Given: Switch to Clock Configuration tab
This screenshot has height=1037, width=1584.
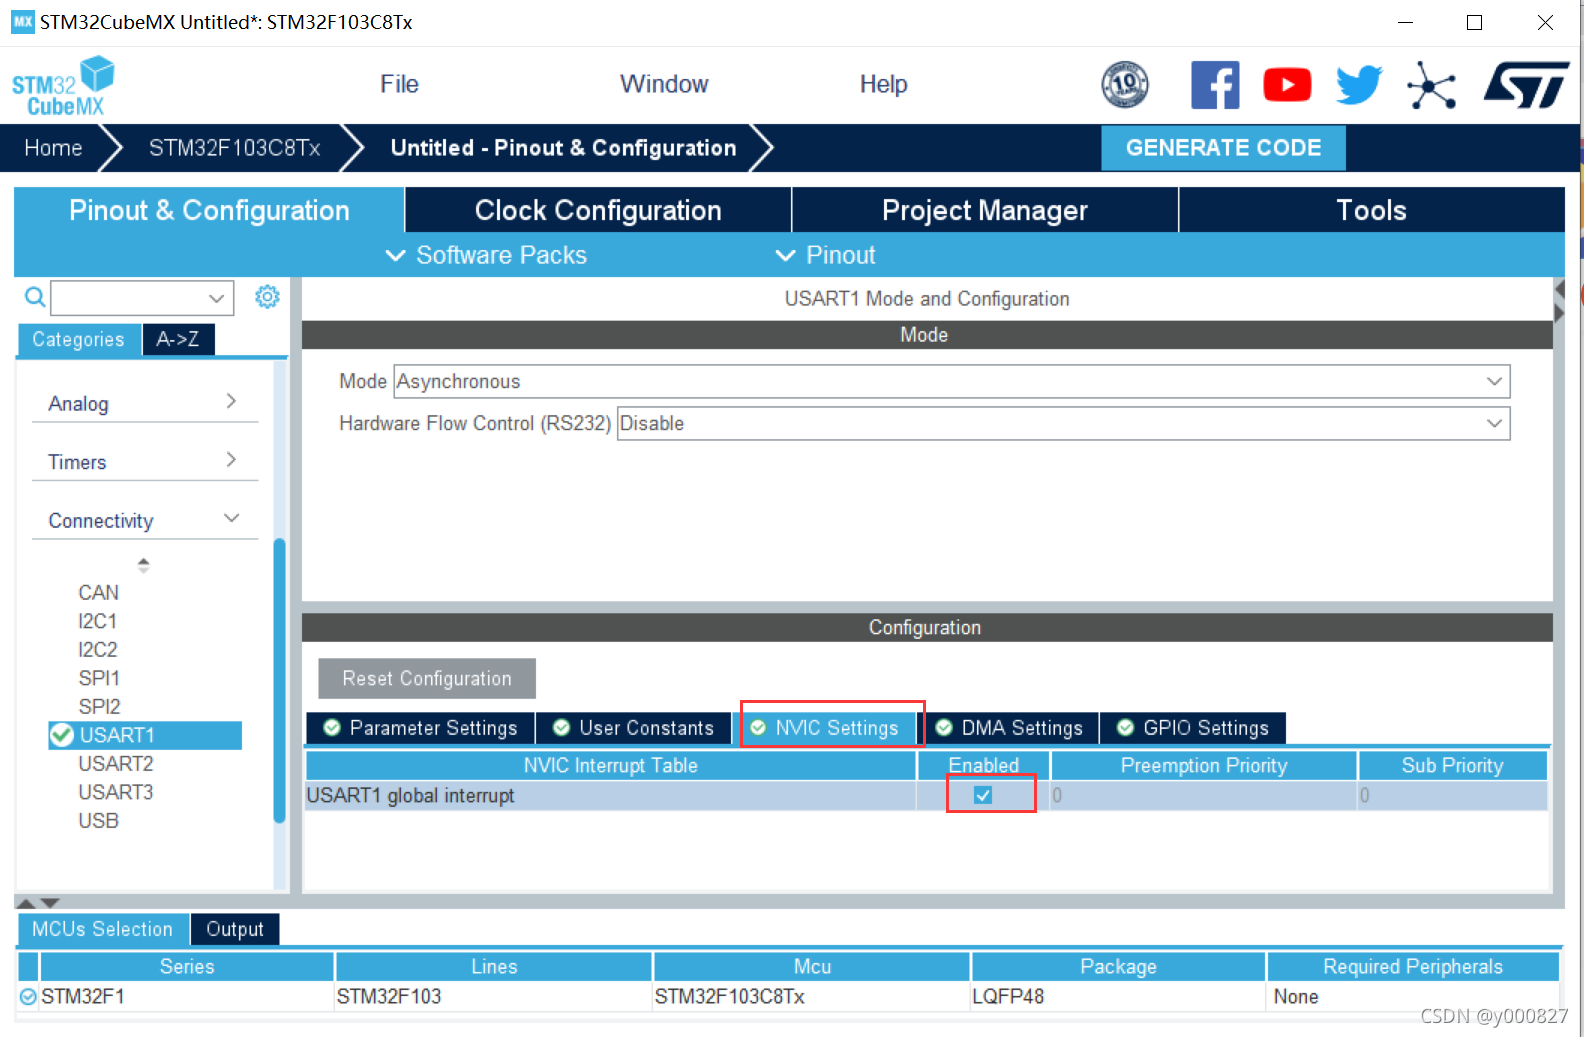Looking at the screenshot, I should tap(598, 210).
